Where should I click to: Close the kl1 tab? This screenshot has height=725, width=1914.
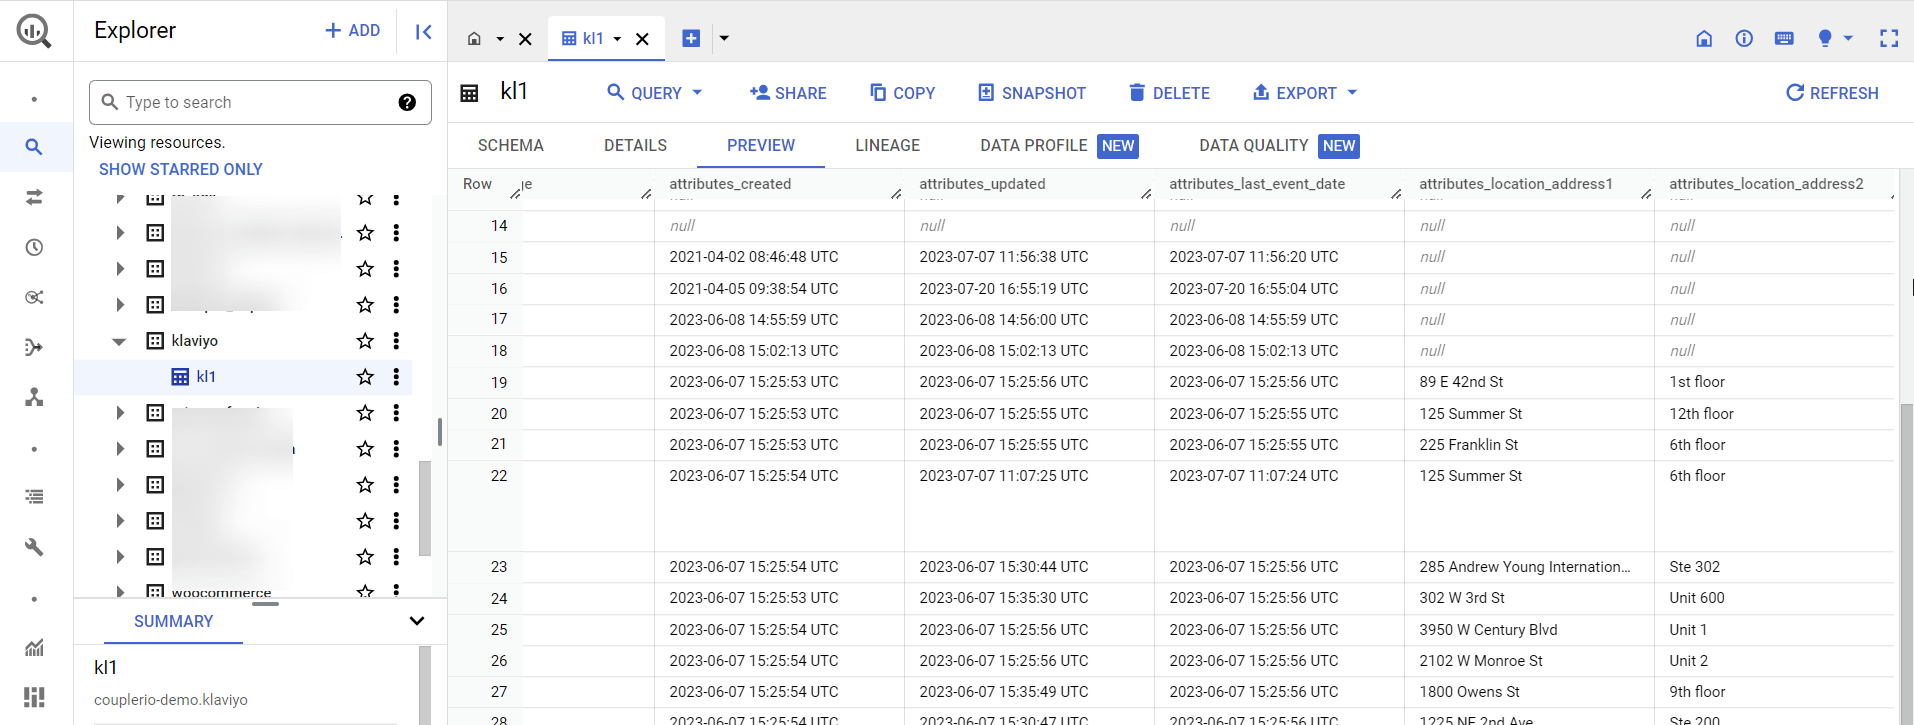click(x=642, y=39)
